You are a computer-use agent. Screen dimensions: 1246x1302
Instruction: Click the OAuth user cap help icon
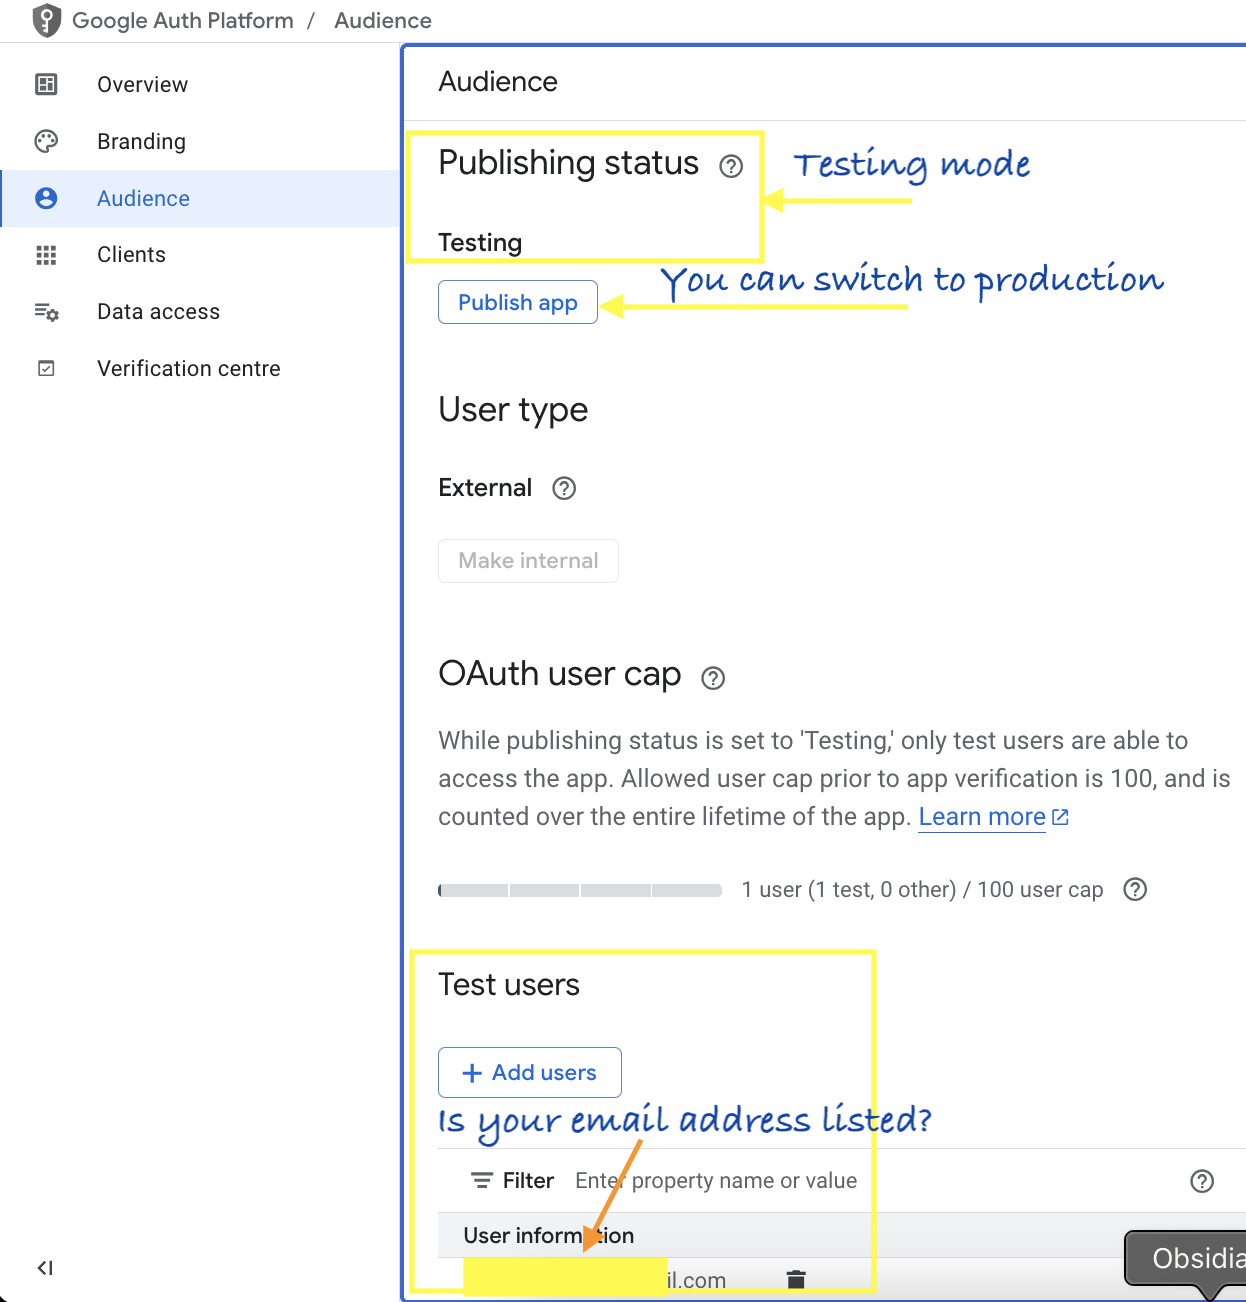tap(712, 678)
